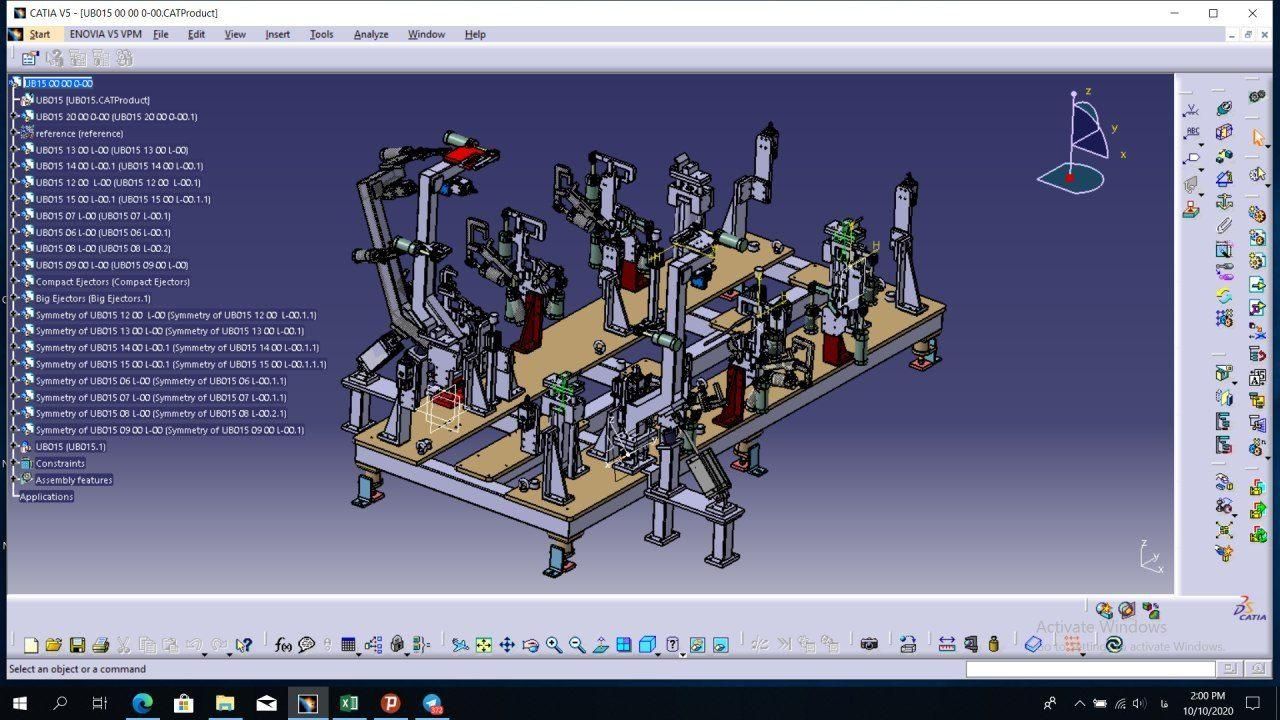Click the Fit All In icon
The height and width of the screenshot is (720, 1280).
pyautogui.click(x=484, y=645)
